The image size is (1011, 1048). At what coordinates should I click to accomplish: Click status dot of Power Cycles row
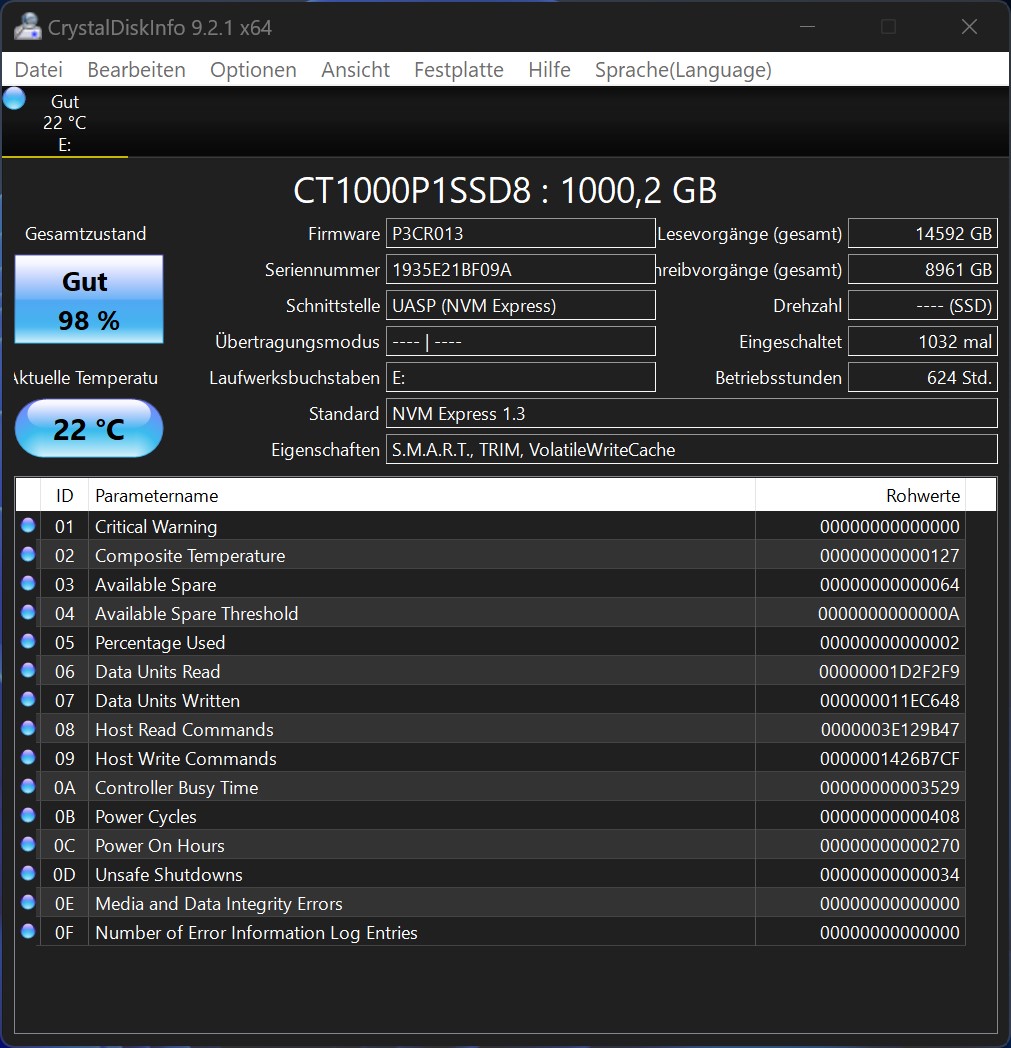28,815
